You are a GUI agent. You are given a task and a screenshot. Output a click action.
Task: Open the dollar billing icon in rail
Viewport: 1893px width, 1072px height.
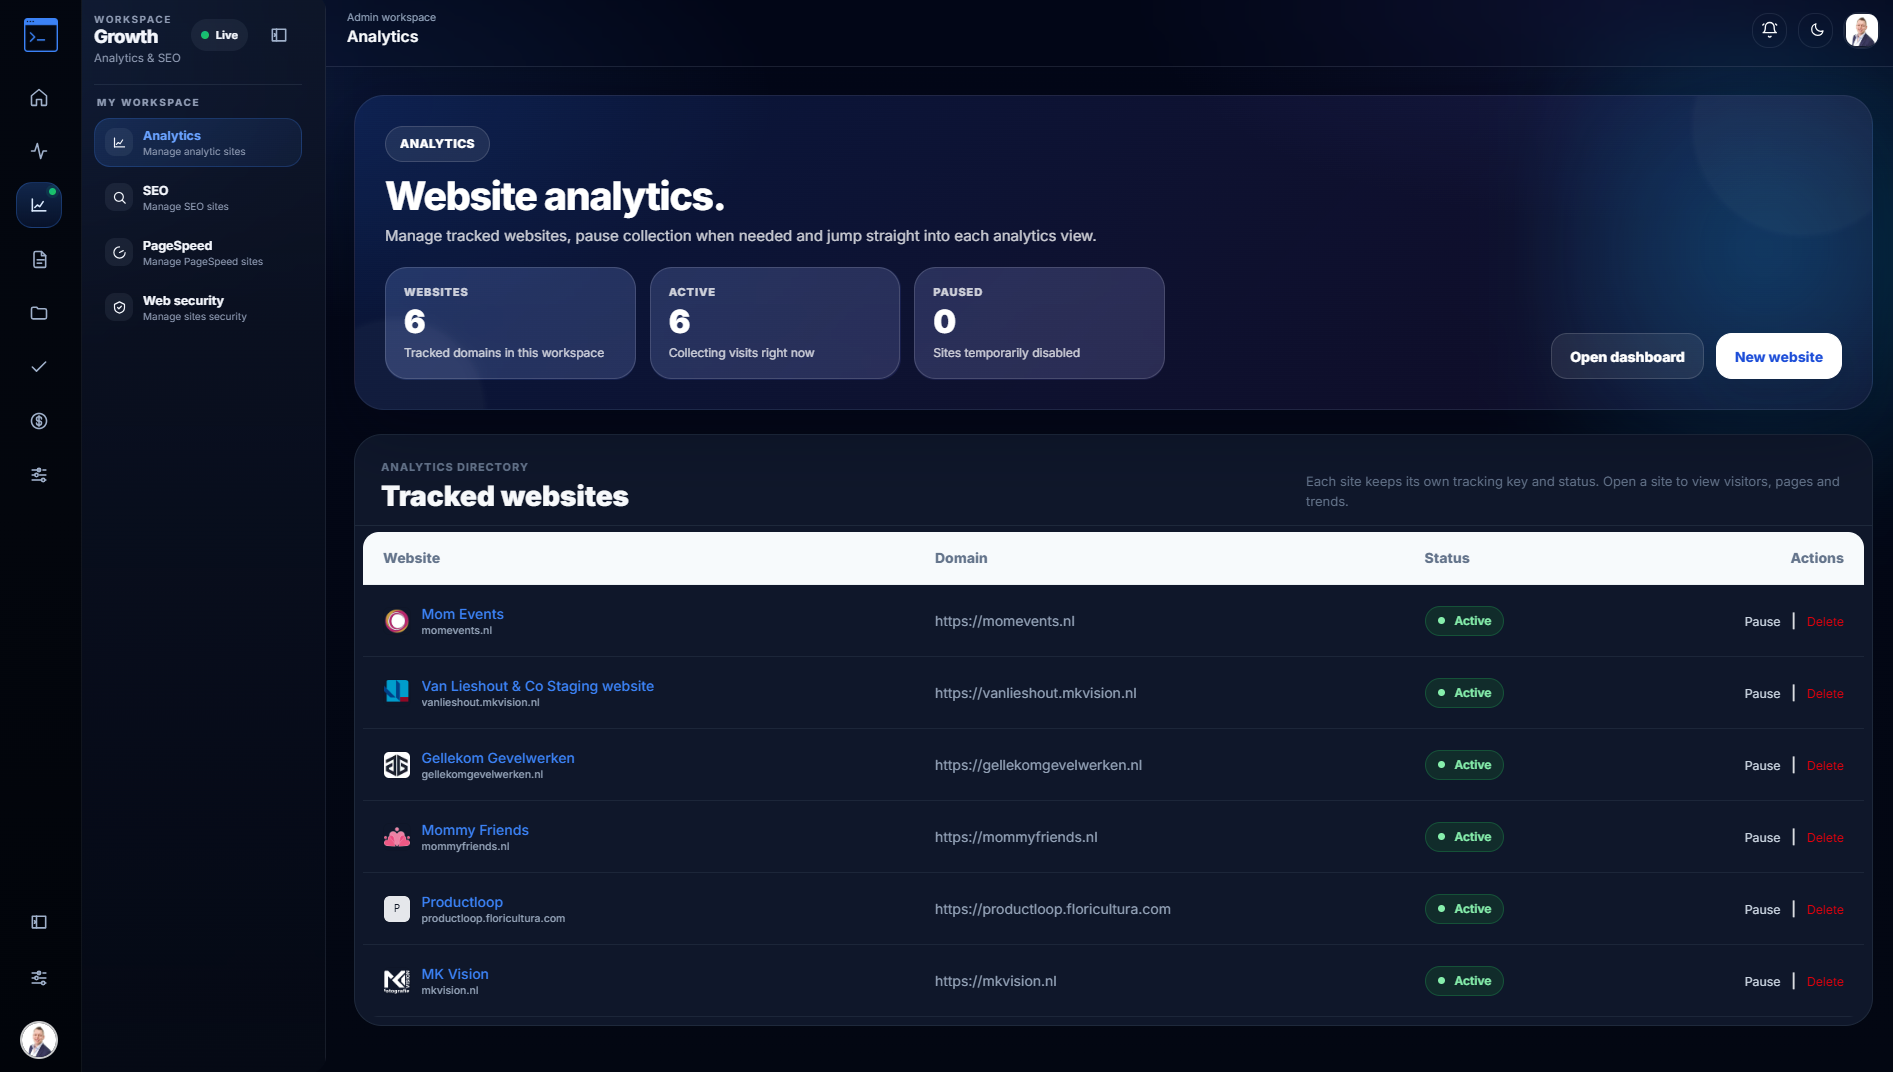(39, 421)
